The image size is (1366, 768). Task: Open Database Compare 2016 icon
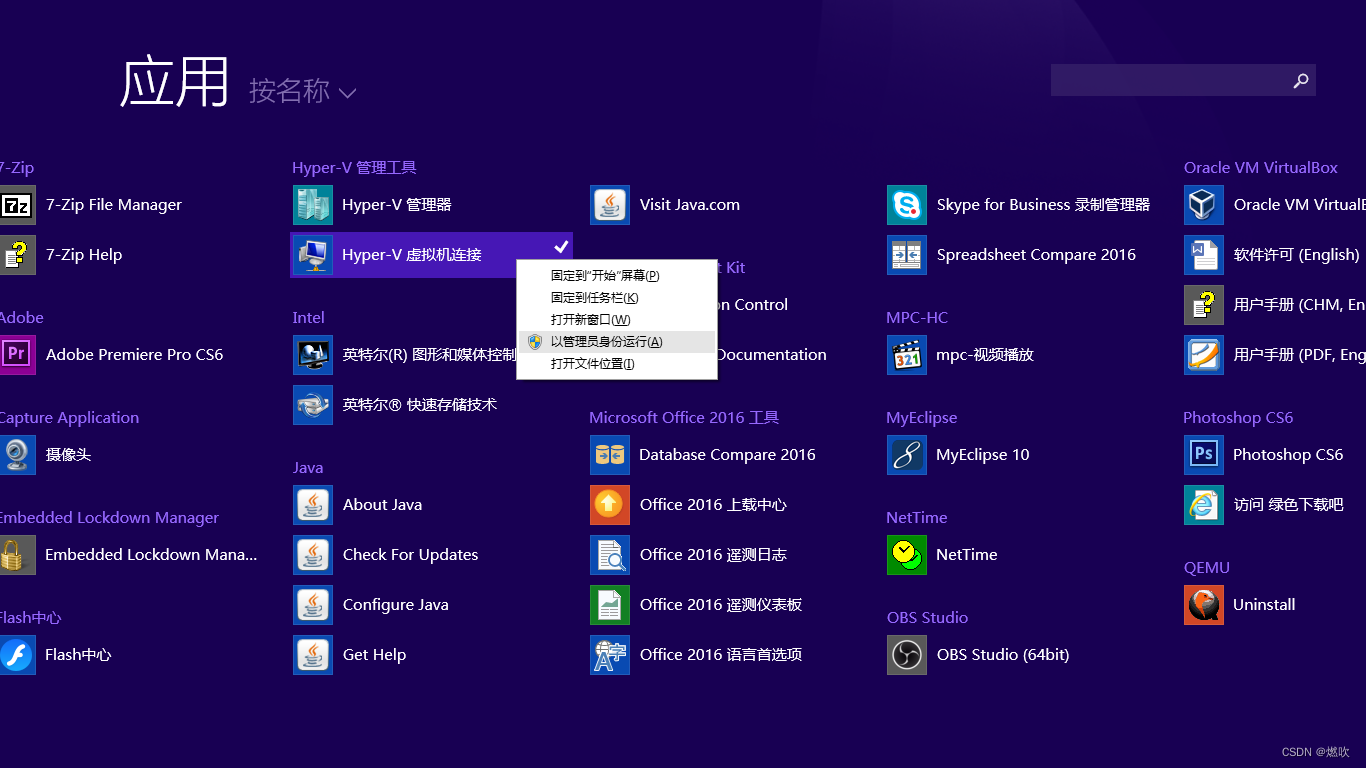(610, 455)
